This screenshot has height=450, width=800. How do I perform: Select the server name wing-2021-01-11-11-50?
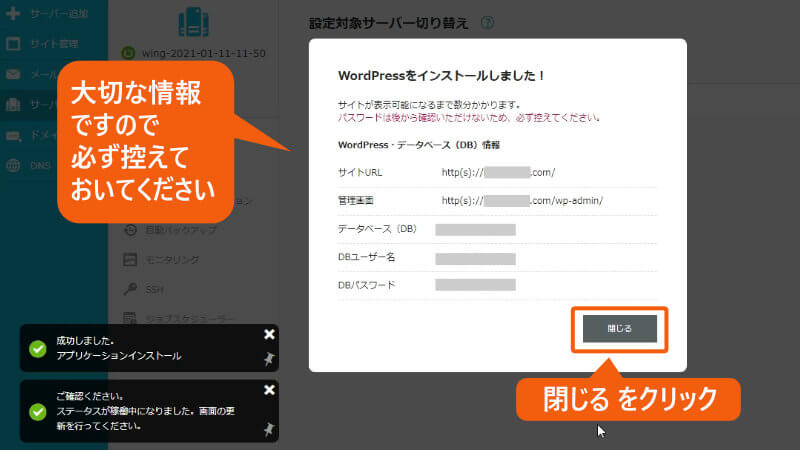pyautogui.click(x=204, y=53)
